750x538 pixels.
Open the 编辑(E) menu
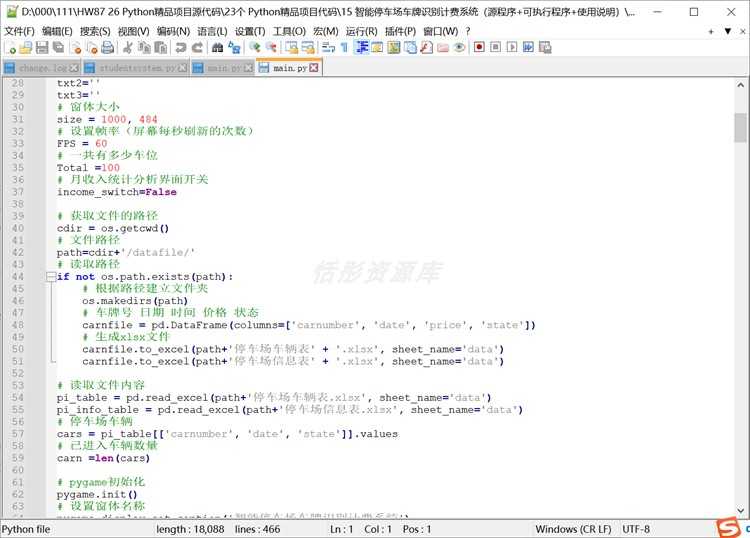57,31
